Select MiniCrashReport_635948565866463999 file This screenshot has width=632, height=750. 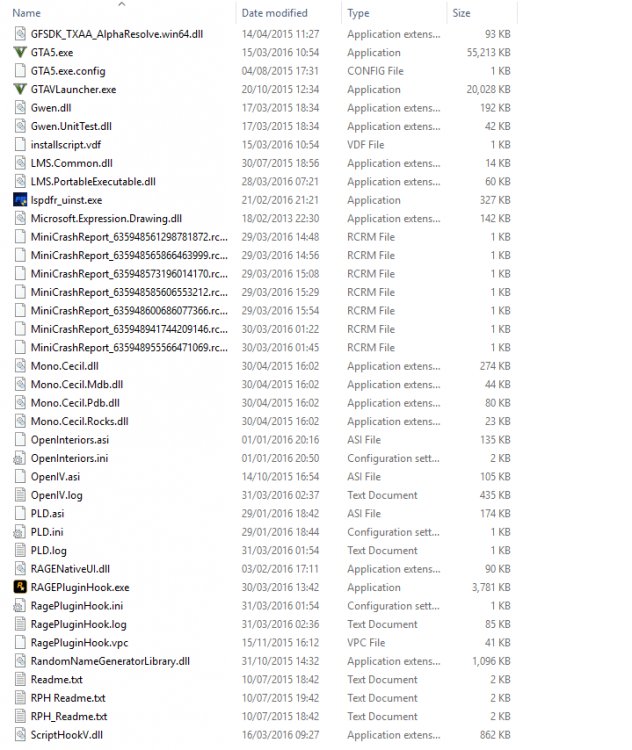coord(129,255)
